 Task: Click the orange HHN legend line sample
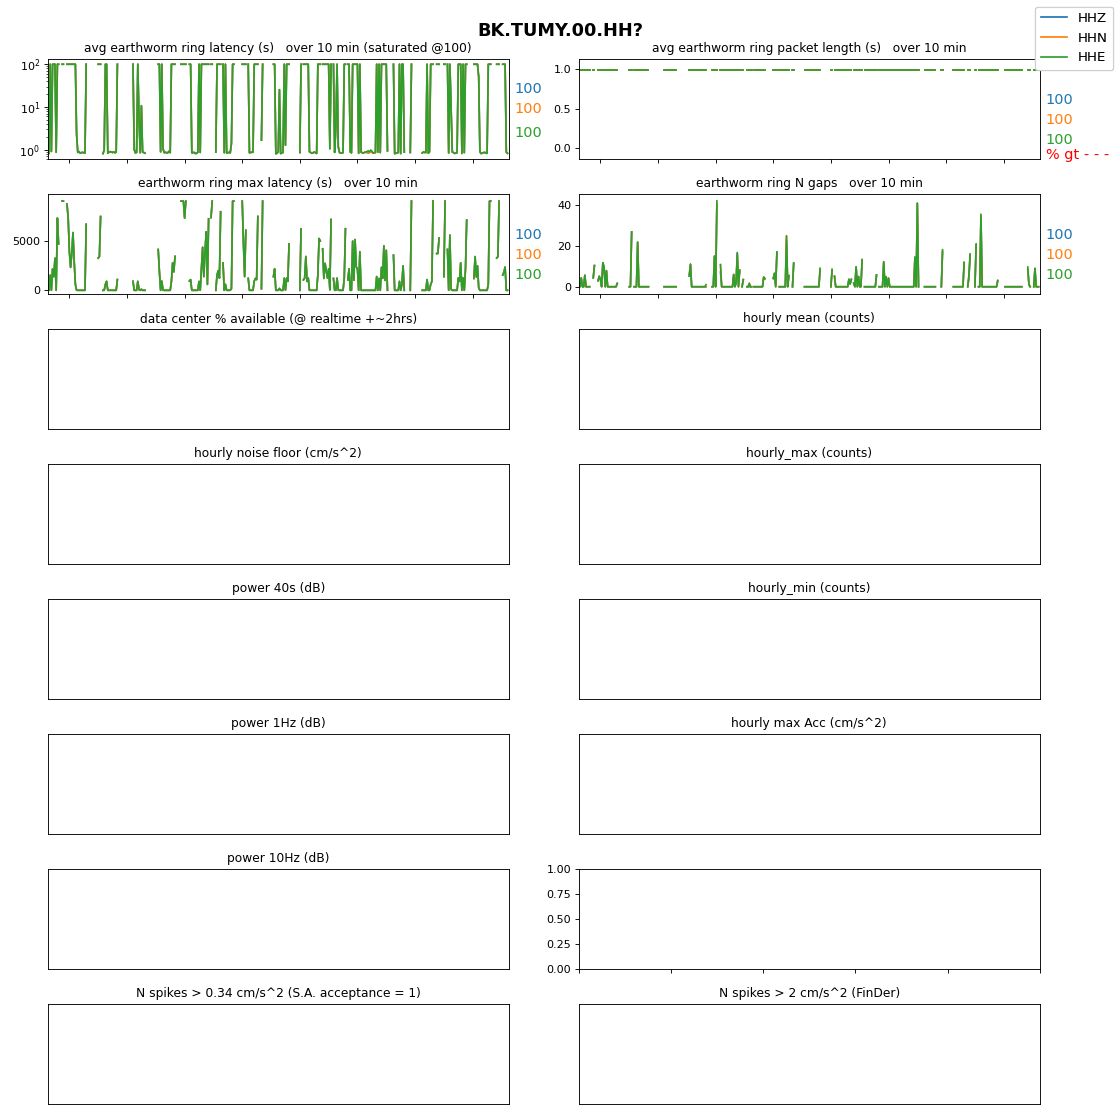point(1054,37)
